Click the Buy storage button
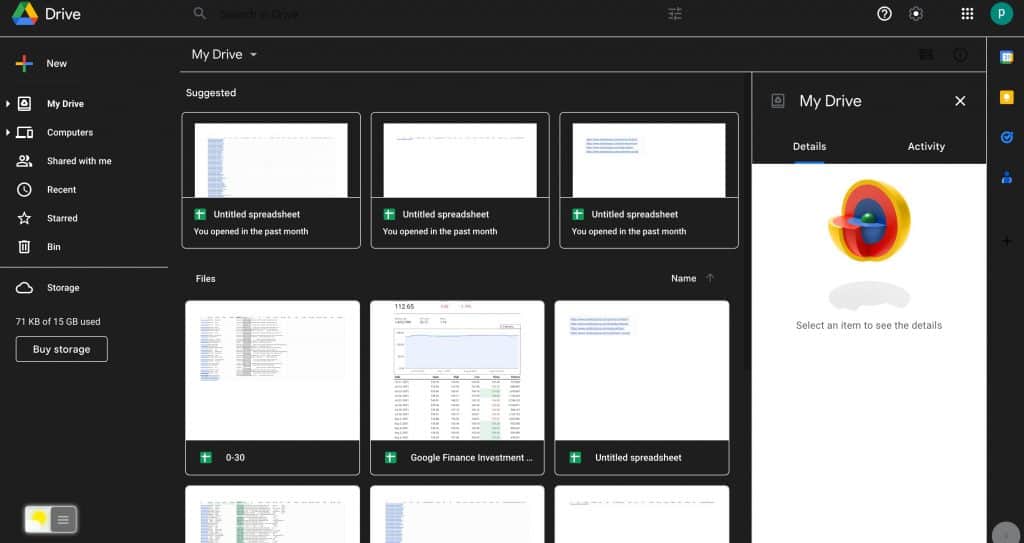The width and height of the screenshot is (1024, 543). tap(61, 349)
